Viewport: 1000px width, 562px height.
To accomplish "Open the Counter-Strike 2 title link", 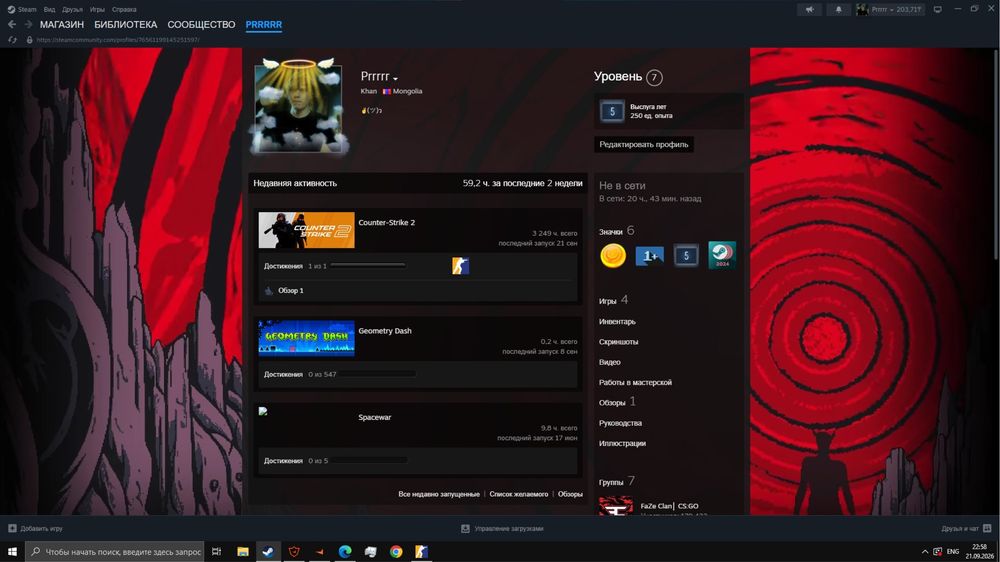I will point(386,222).
